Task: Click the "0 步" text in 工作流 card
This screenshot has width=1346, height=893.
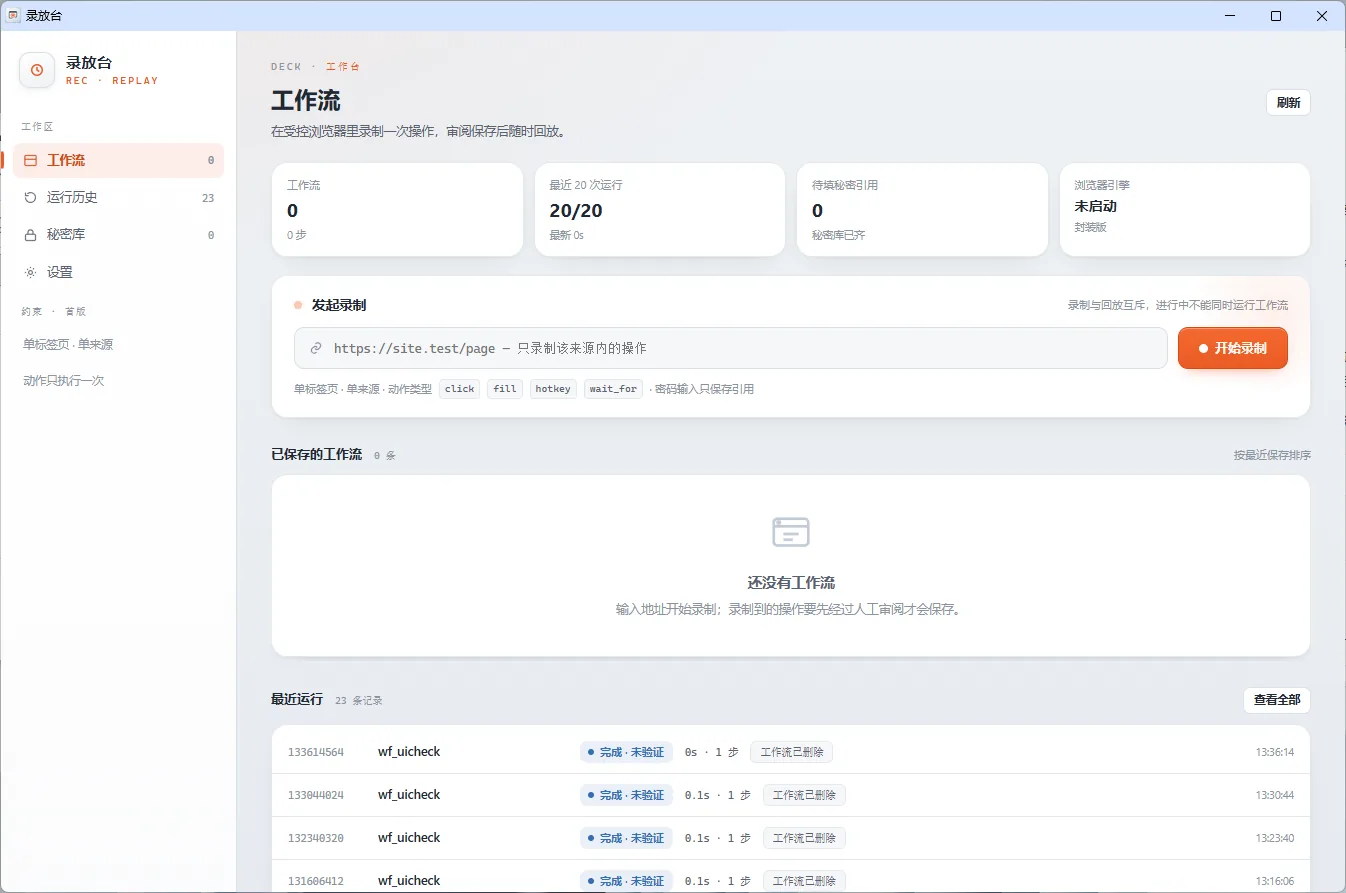Action: click(297, 235)
